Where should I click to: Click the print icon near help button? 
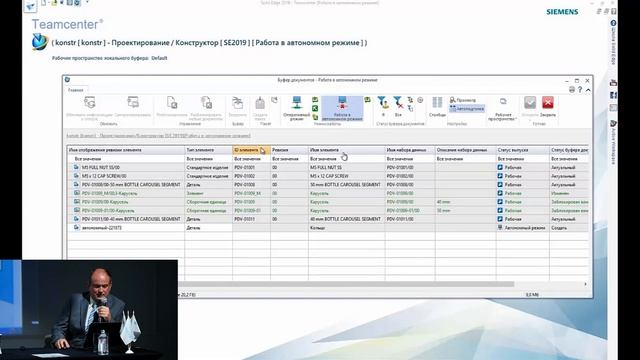pyautogui.click(x=572, y=89)
